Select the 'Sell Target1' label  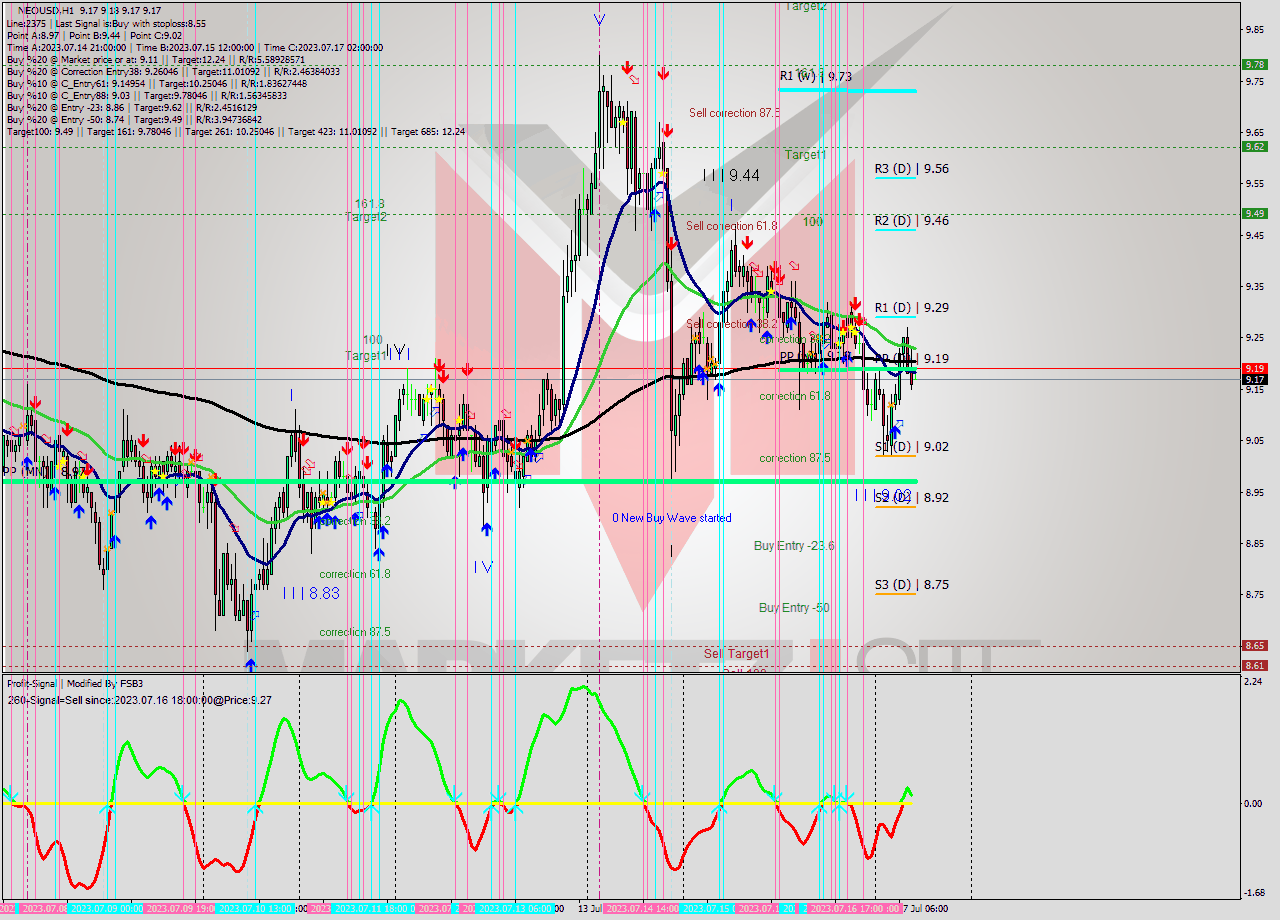coord(737,654)
